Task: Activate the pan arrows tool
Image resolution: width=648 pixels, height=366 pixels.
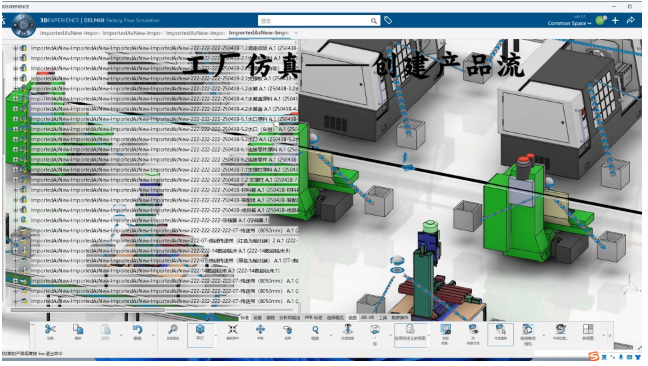Action: (260, 332)
